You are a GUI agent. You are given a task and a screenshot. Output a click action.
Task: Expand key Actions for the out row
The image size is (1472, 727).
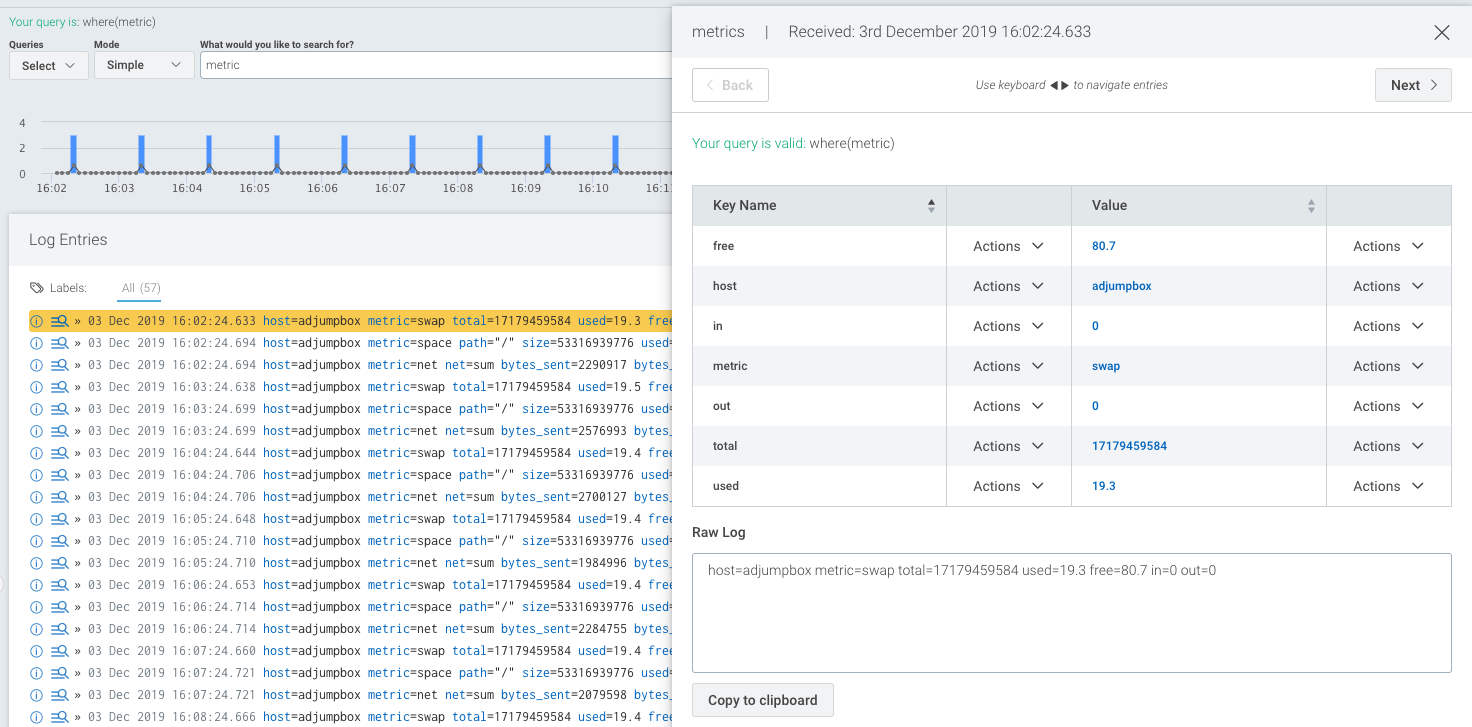[x=1008, y=406]
